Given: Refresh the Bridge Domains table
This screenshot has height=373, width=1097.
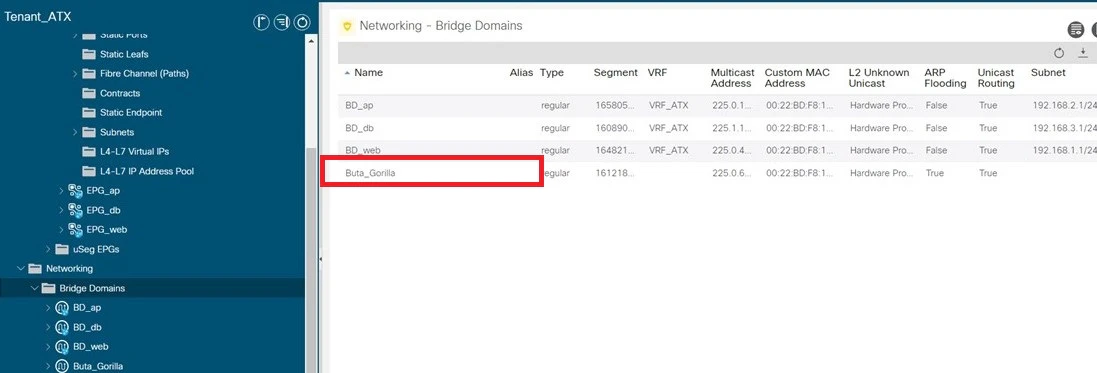Looking at the screenshot, I should click(1059, 53).
